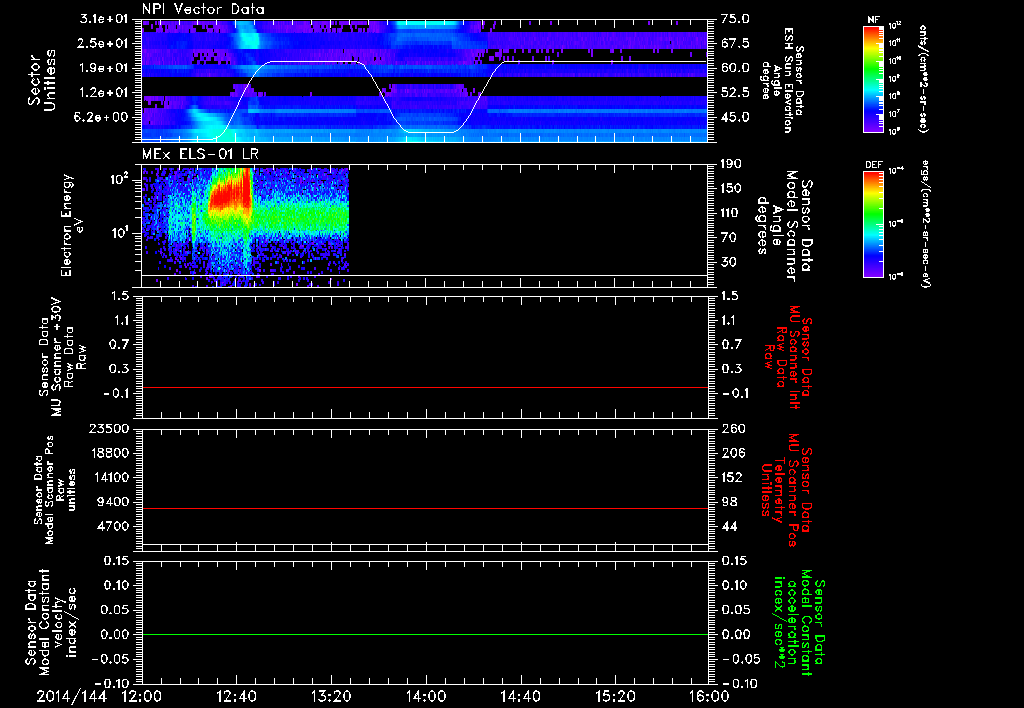Click the red "MU Scanner Inh Raw Data" label
The width and height of the screenshot is (1024, 708).
pos(788,357)
